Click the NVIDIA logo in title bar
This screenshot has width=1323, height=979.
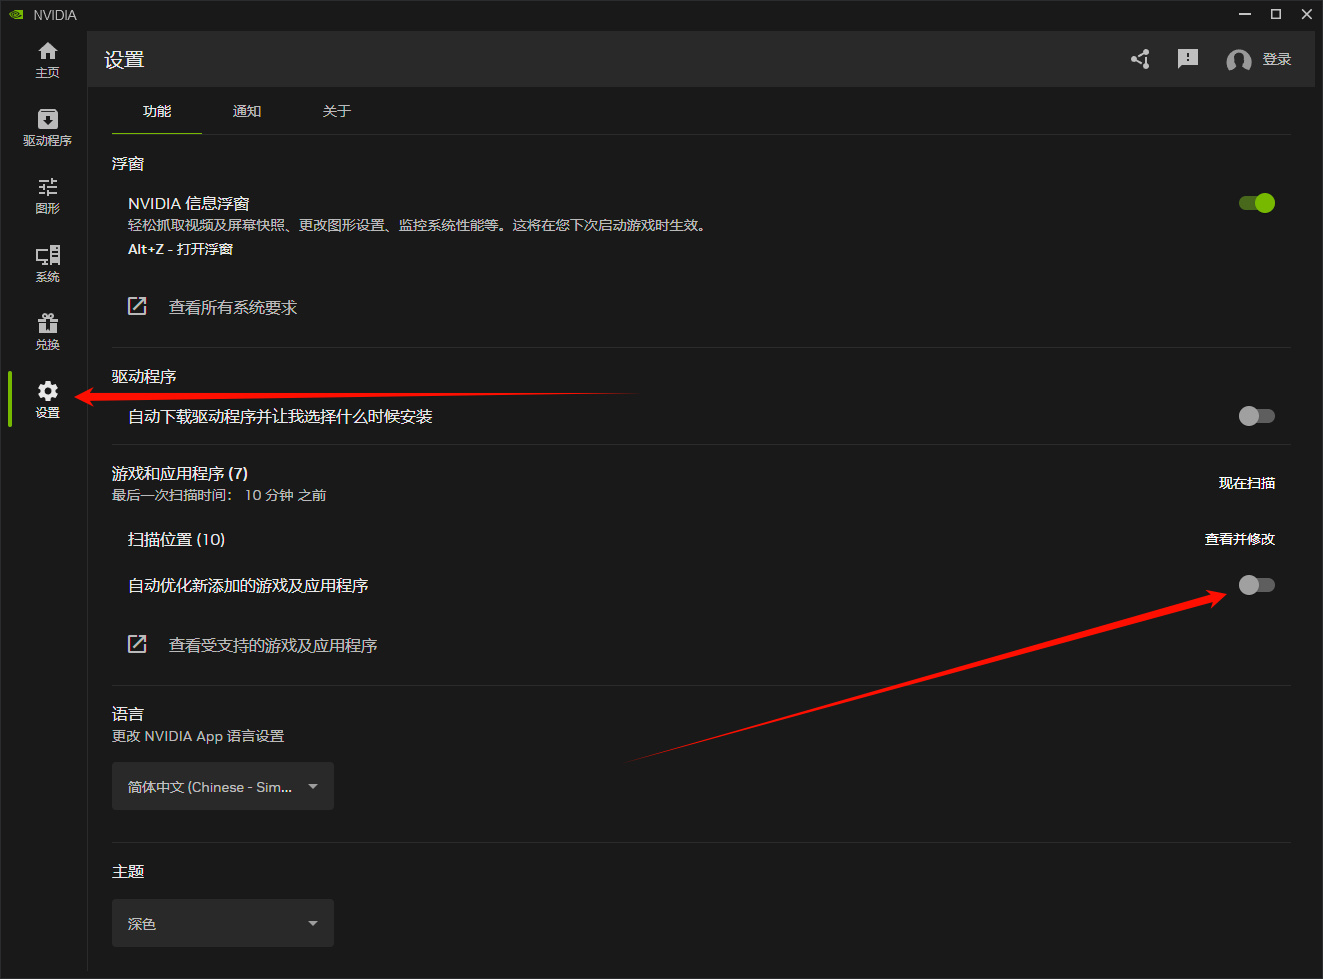tap(16, 14)
